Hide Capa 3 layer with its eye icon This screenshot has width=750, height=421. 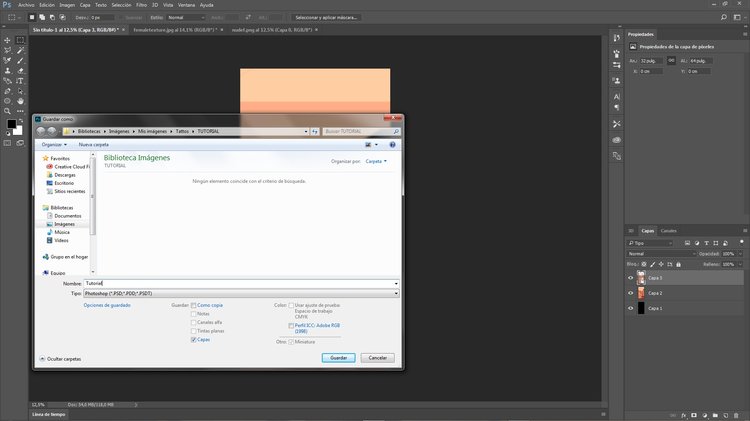pos(630,278)
